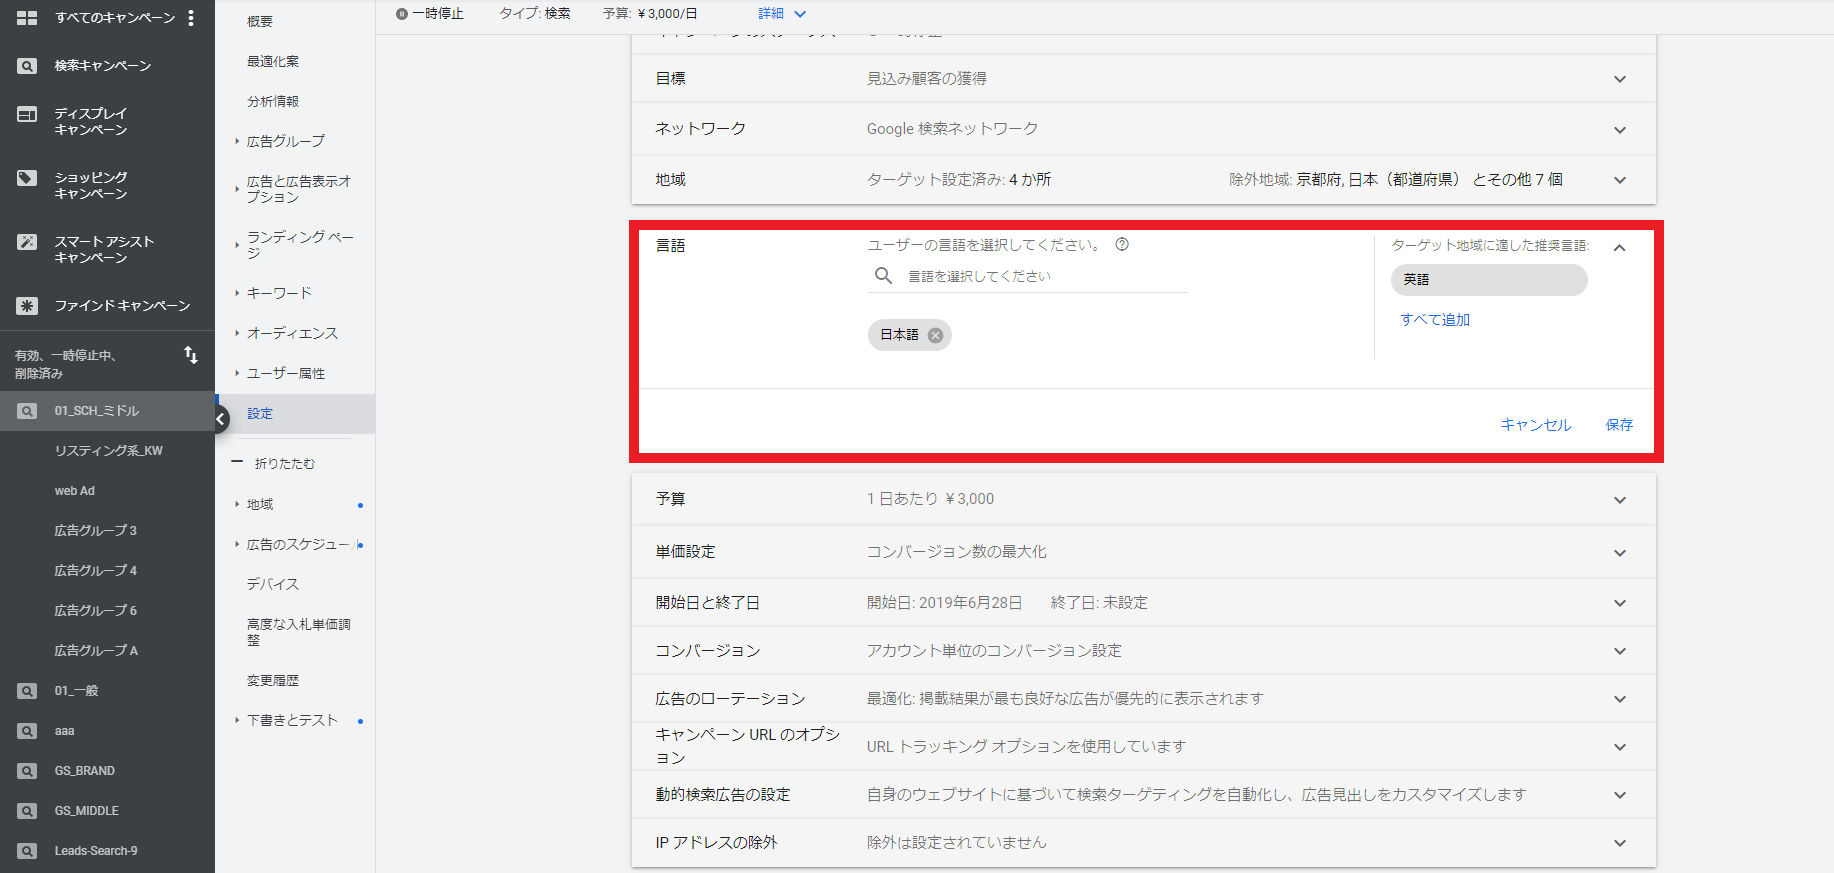Image resolution: width=1834 pixels, height=873 pixels.
Task: Select ad group 広告グループ 3
Action: tap(96, 531)
